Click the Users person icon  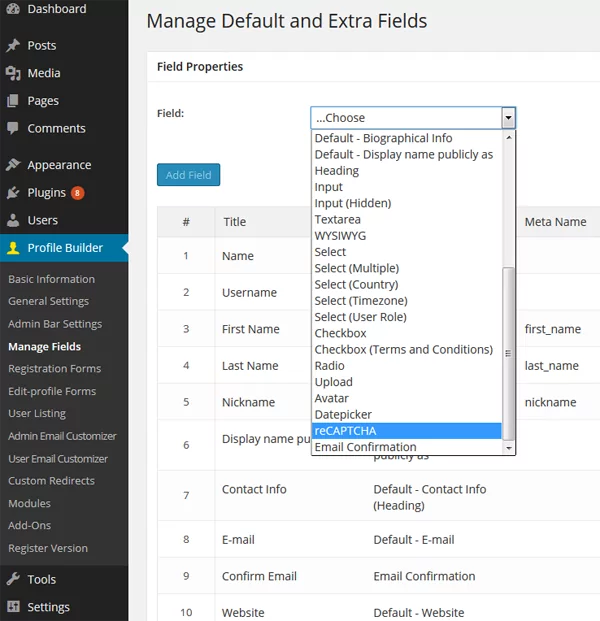[13, 220]
